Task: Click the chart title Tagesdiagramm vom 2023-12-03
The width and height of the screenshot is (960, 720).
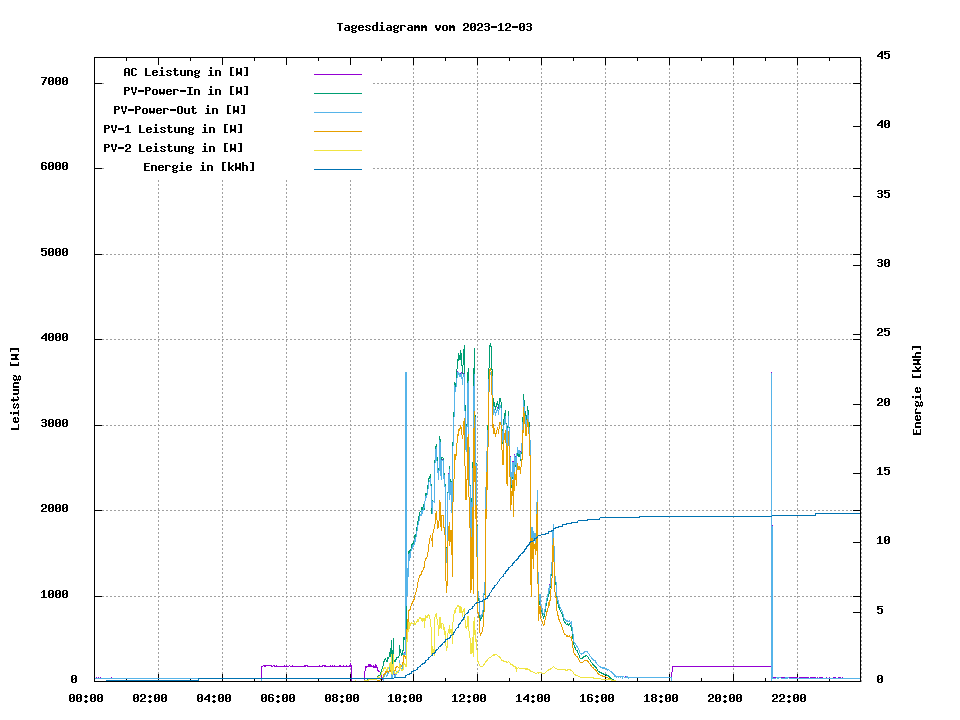Action: click(434, 27)
